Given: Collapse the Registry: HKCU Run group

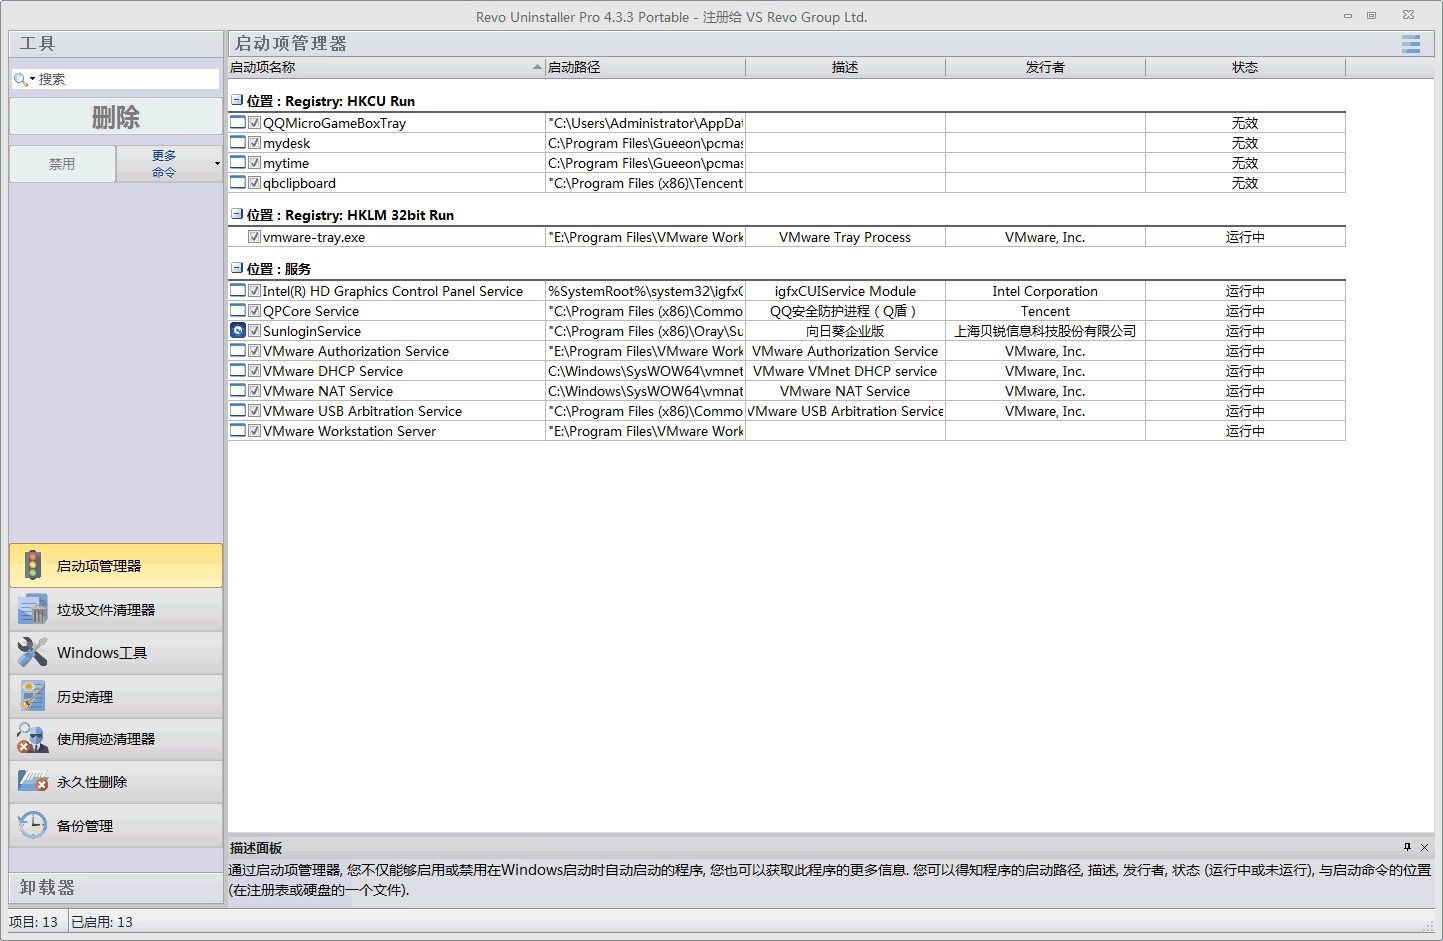Looking at the screenshot, I should tap(237, 101).
